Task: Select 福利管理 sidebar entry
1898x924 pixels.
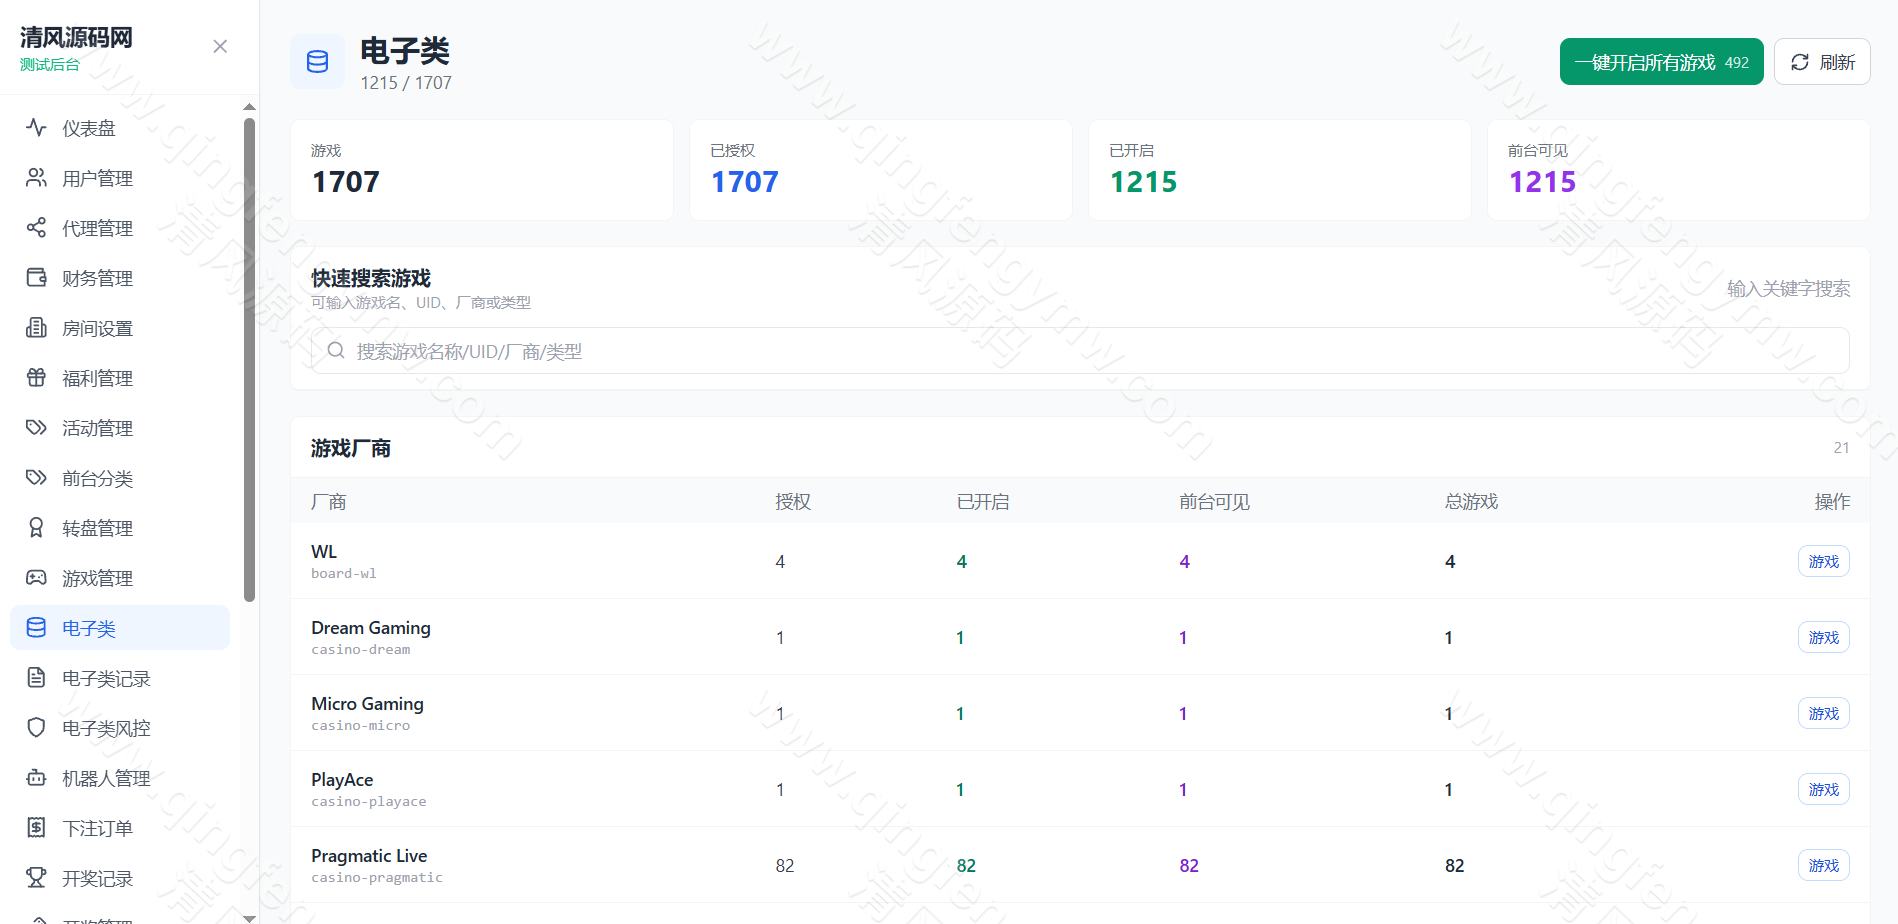Action: click(120, 378)
